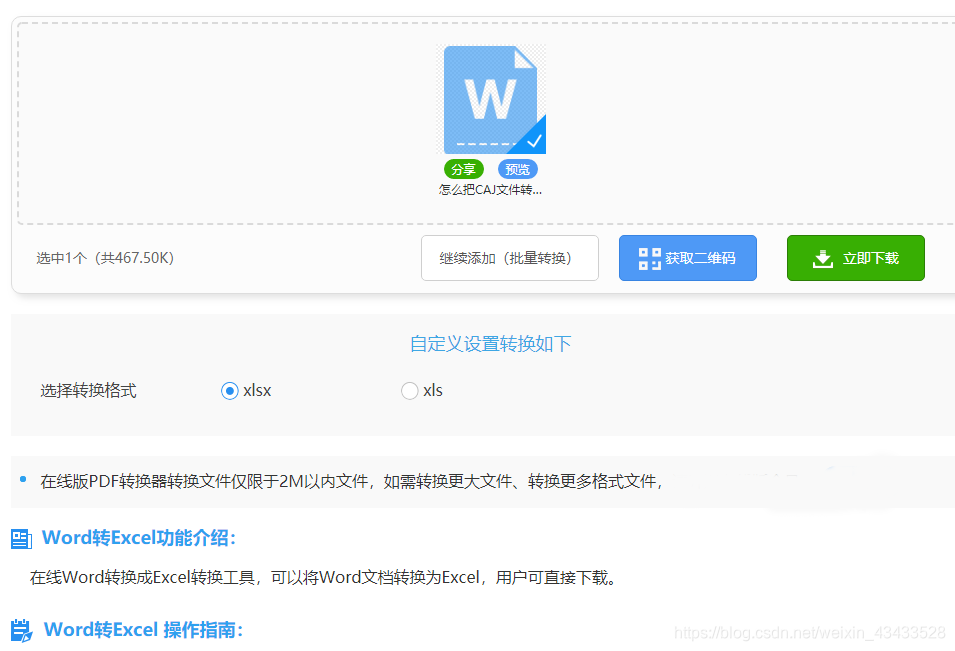Click the notepad icon beside 操作指南 heading
Screen dimensions: 955x651
pyautogui.click(x=22, y=630)
